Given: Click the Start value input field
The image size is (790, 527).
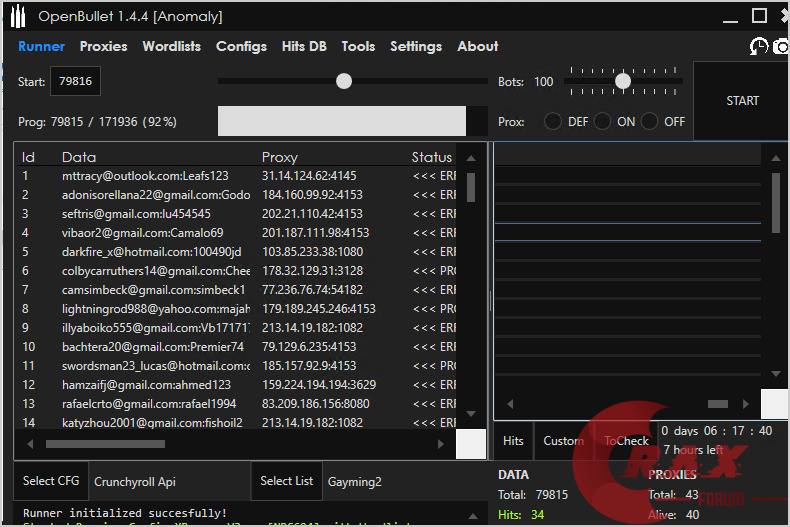Looking at the screenshot, I should (x=75, y=81).
